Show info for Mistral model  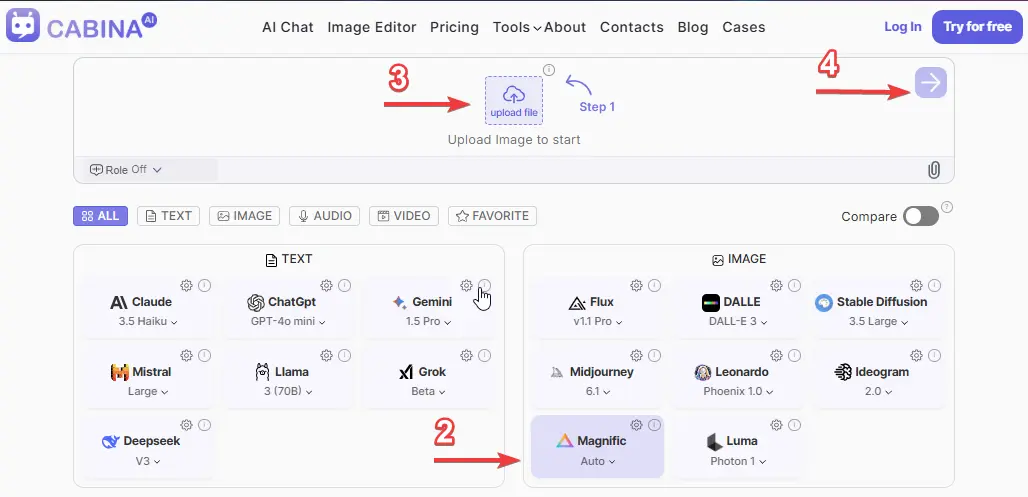(205, 355)
